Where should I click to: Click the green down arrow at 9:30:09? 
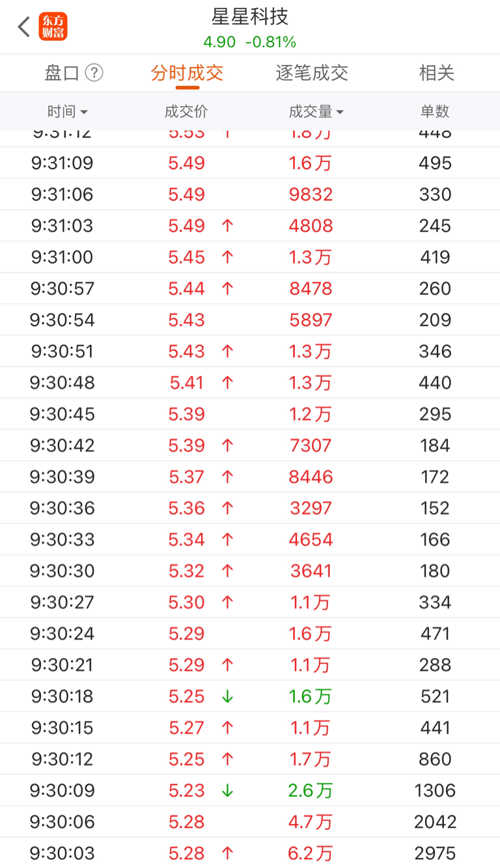click(227, 791)
